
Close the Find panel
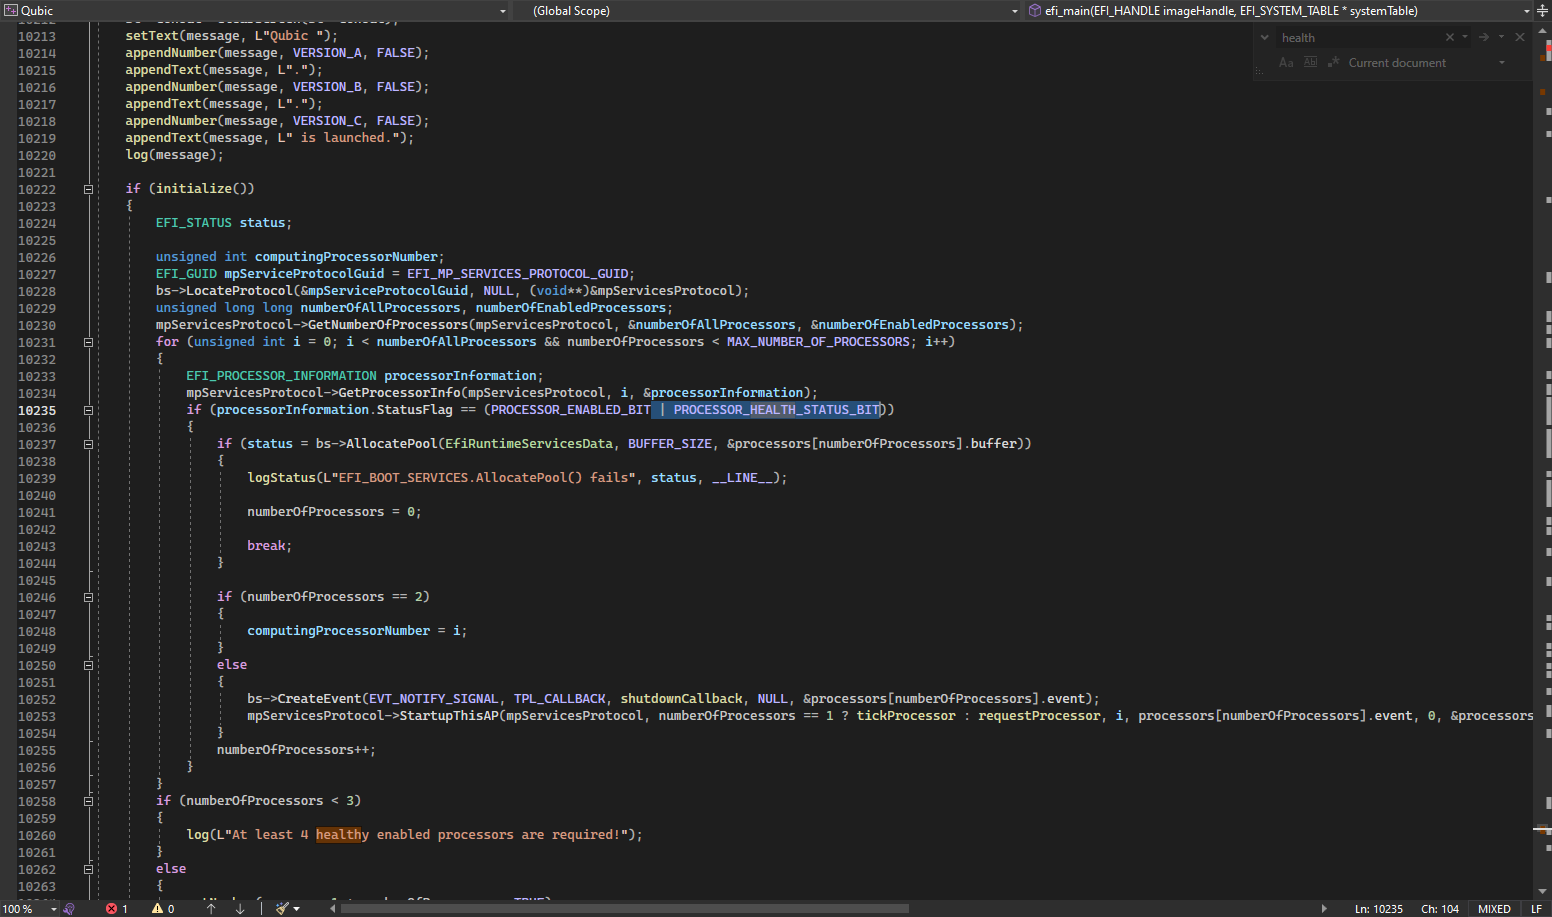[x=1520, y=38]
